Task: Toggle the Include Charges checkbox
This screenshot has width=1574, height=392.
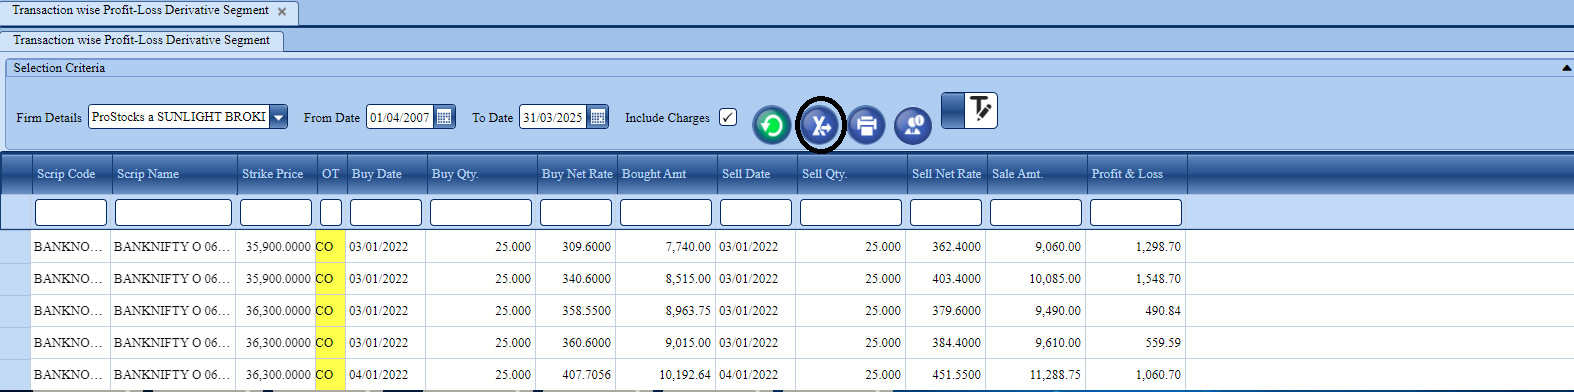Action: click(x=728, y=117)
